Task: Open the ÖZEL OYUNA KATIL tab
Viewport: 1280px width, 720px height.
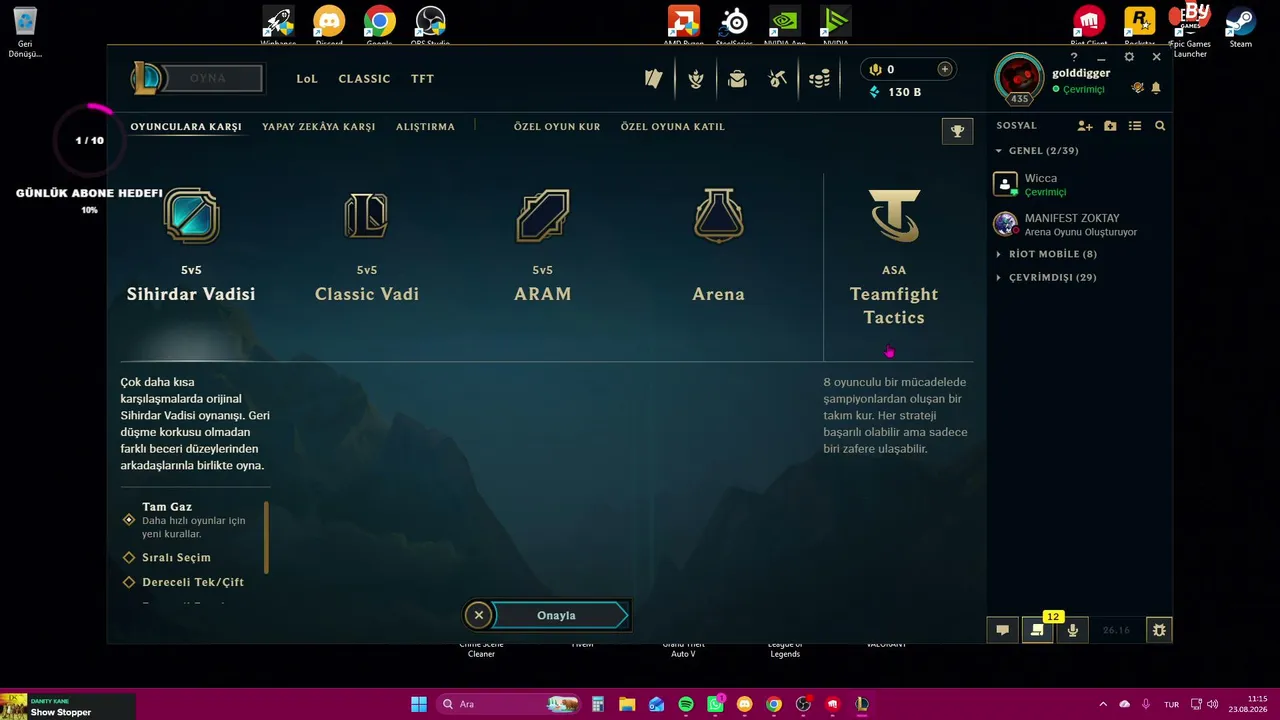Action: (x=673, y=127)
